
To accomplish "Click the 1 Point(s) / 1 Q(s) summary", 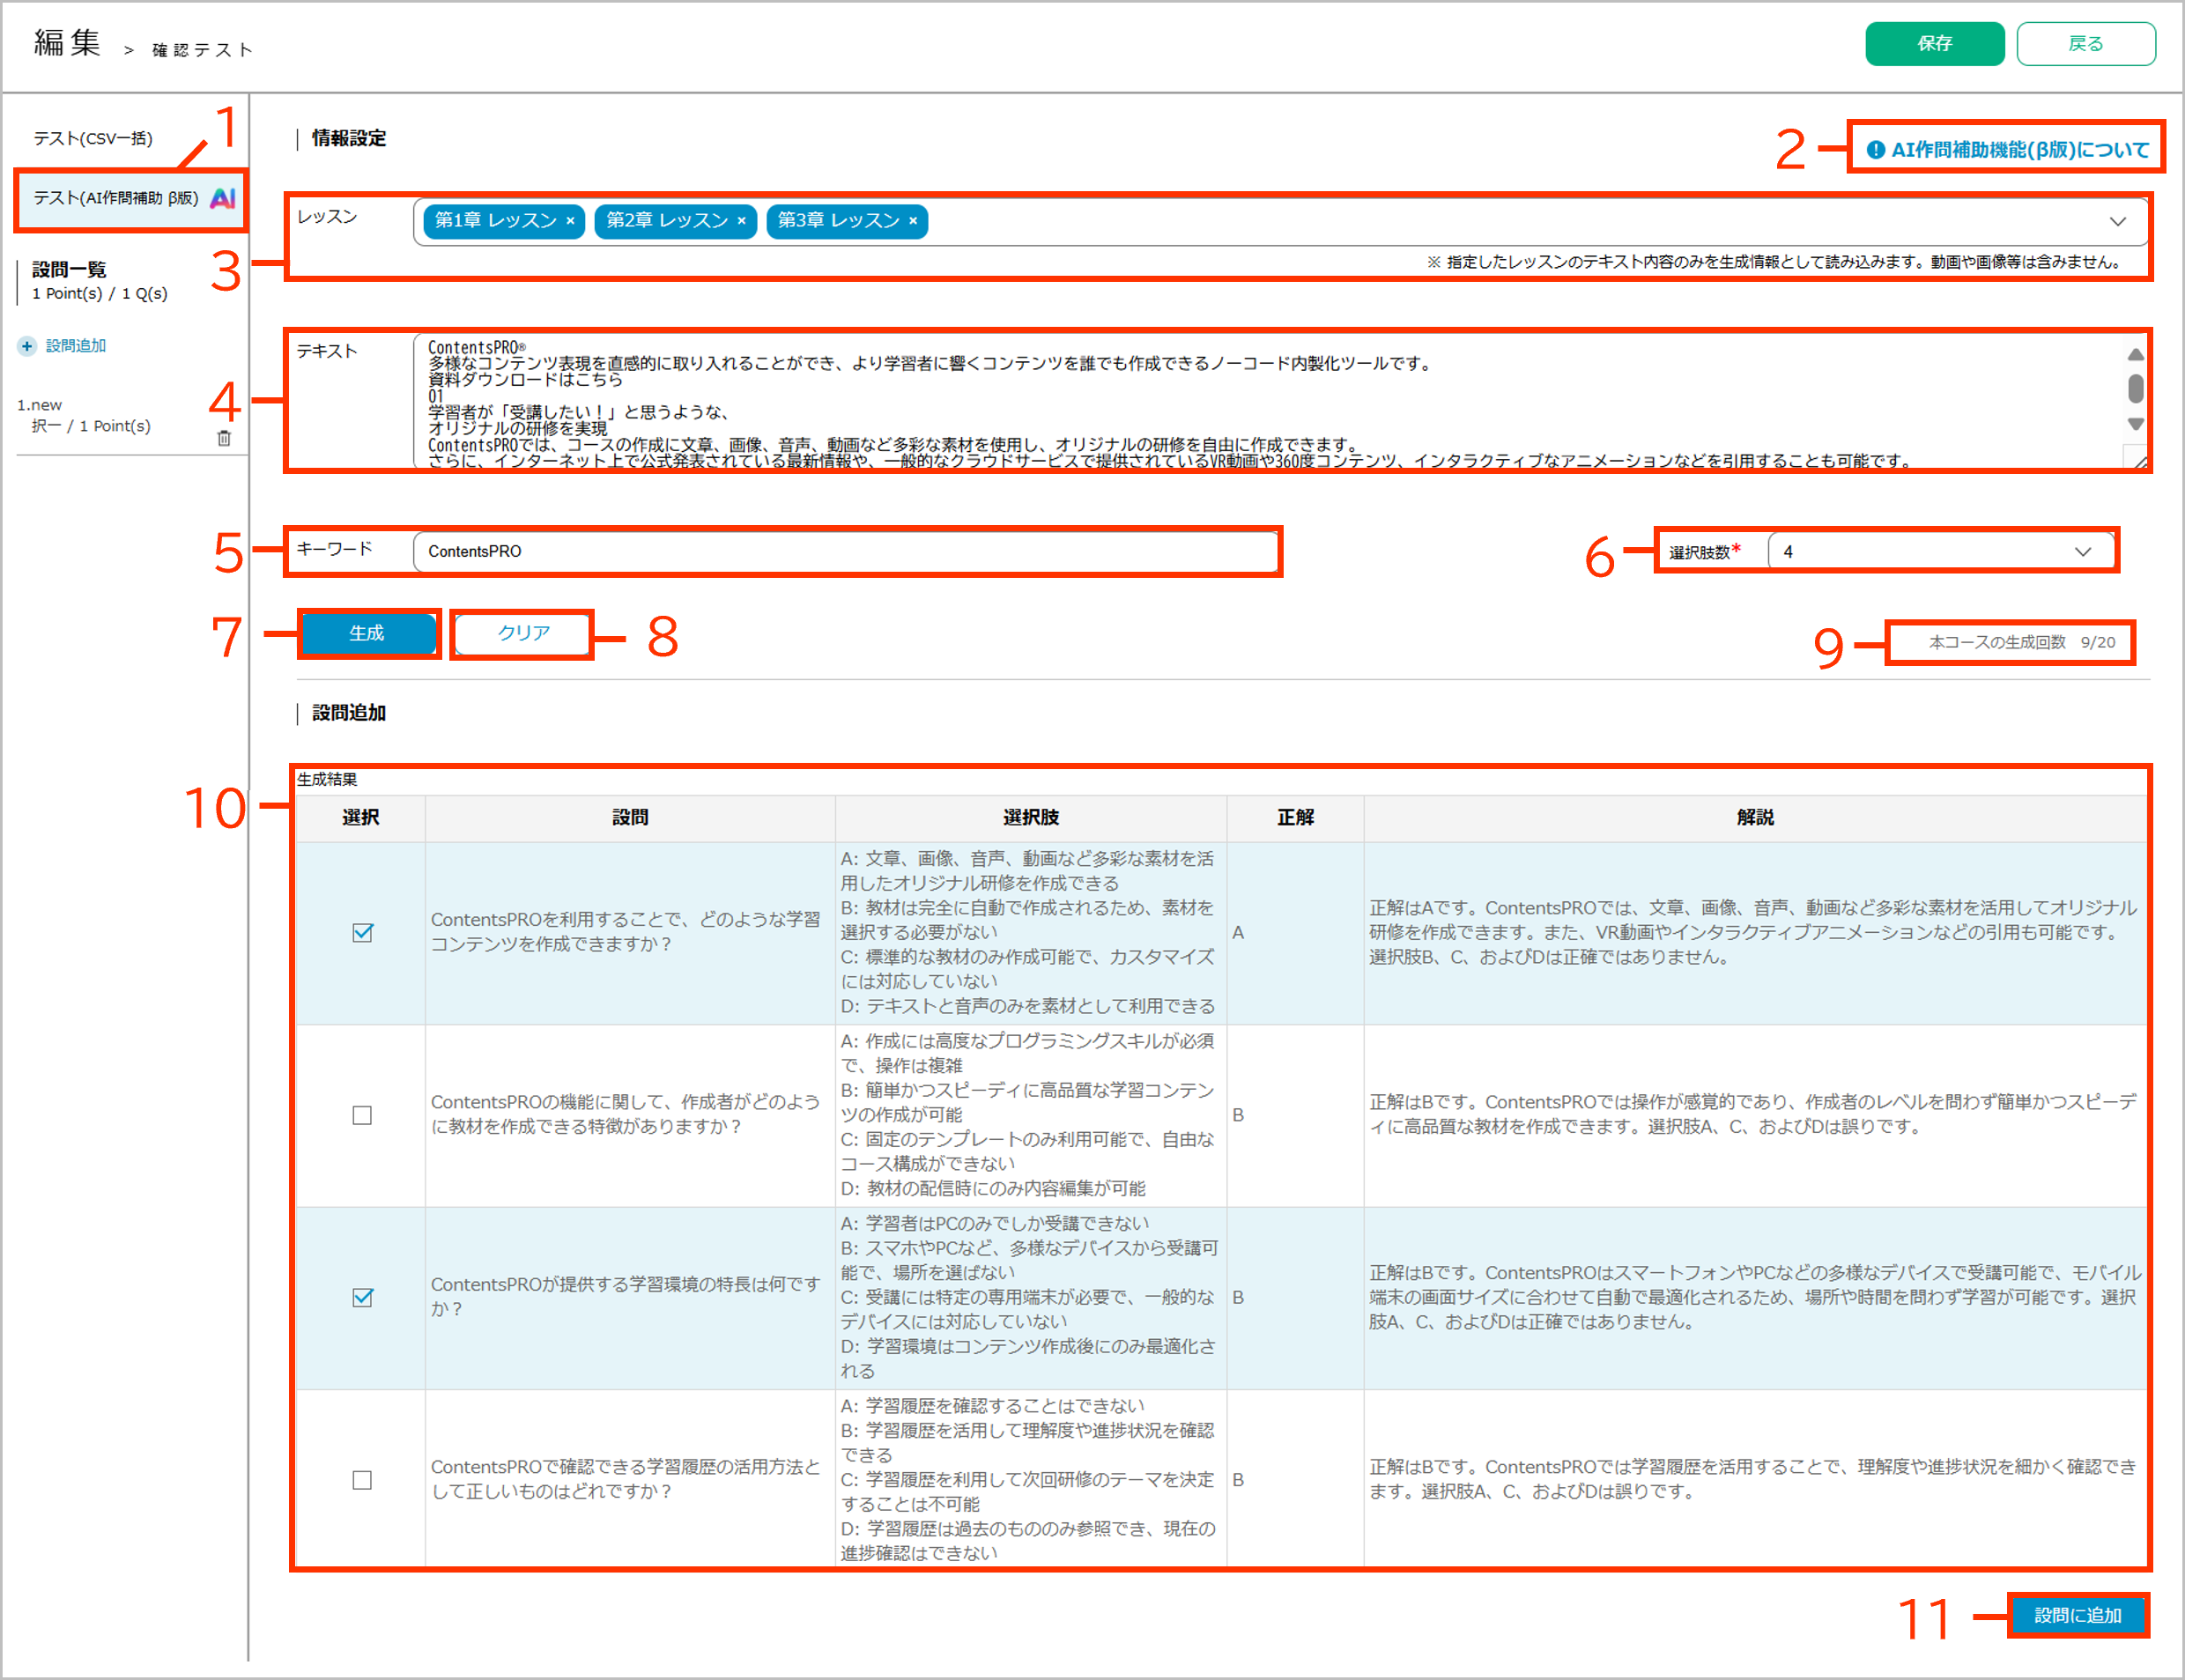I will (100, 294).
